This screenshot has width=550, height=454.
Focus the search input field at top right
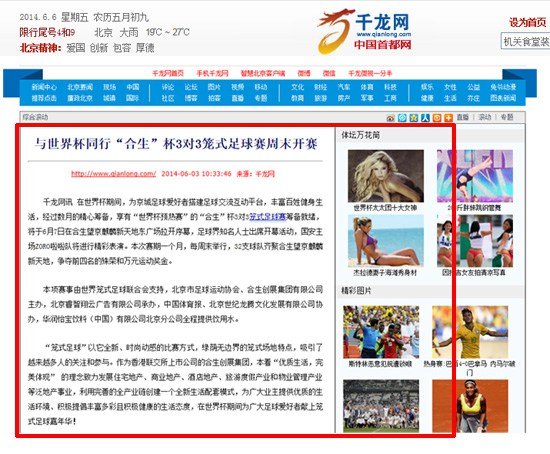pyautogui.click(x=525, y=42)
